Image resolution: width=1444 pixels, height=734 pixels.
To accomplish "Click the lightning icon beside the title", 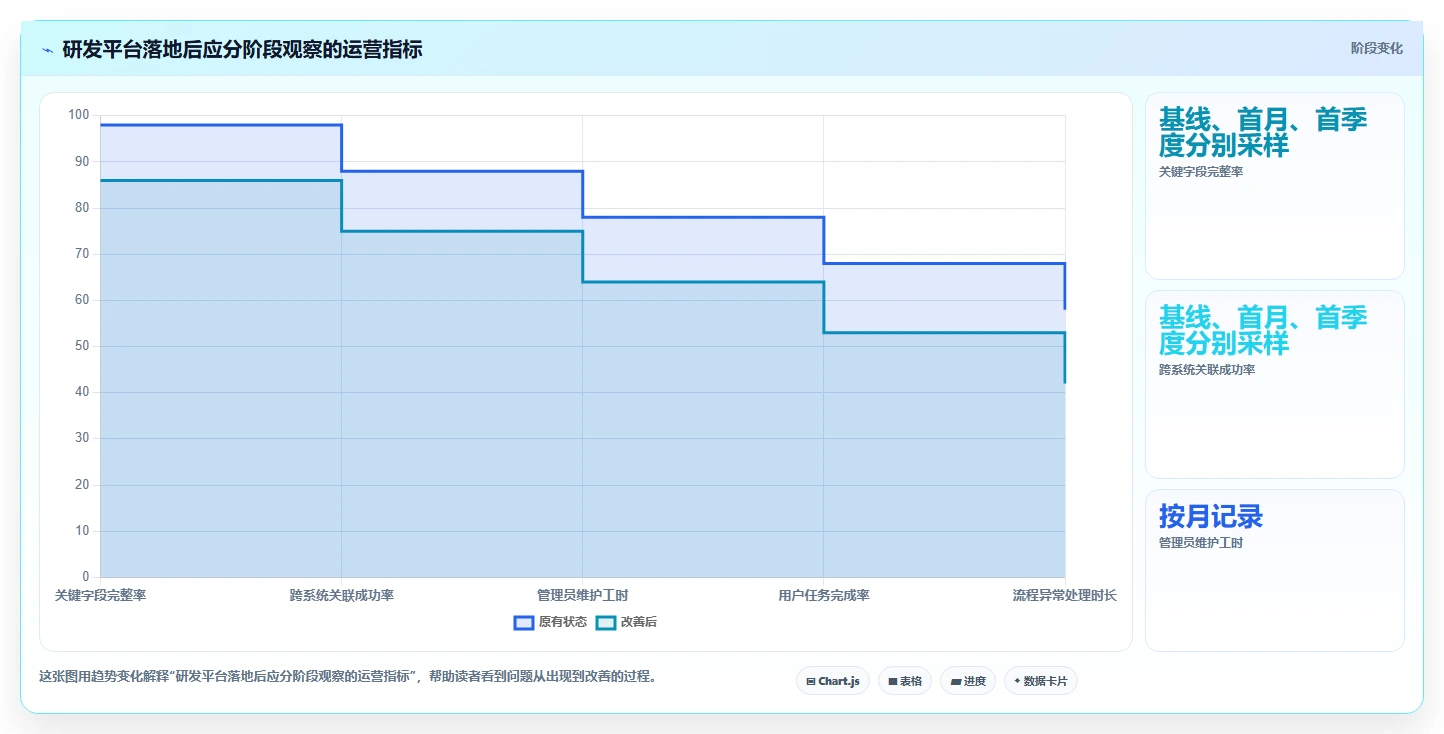I will pos(47,50).
